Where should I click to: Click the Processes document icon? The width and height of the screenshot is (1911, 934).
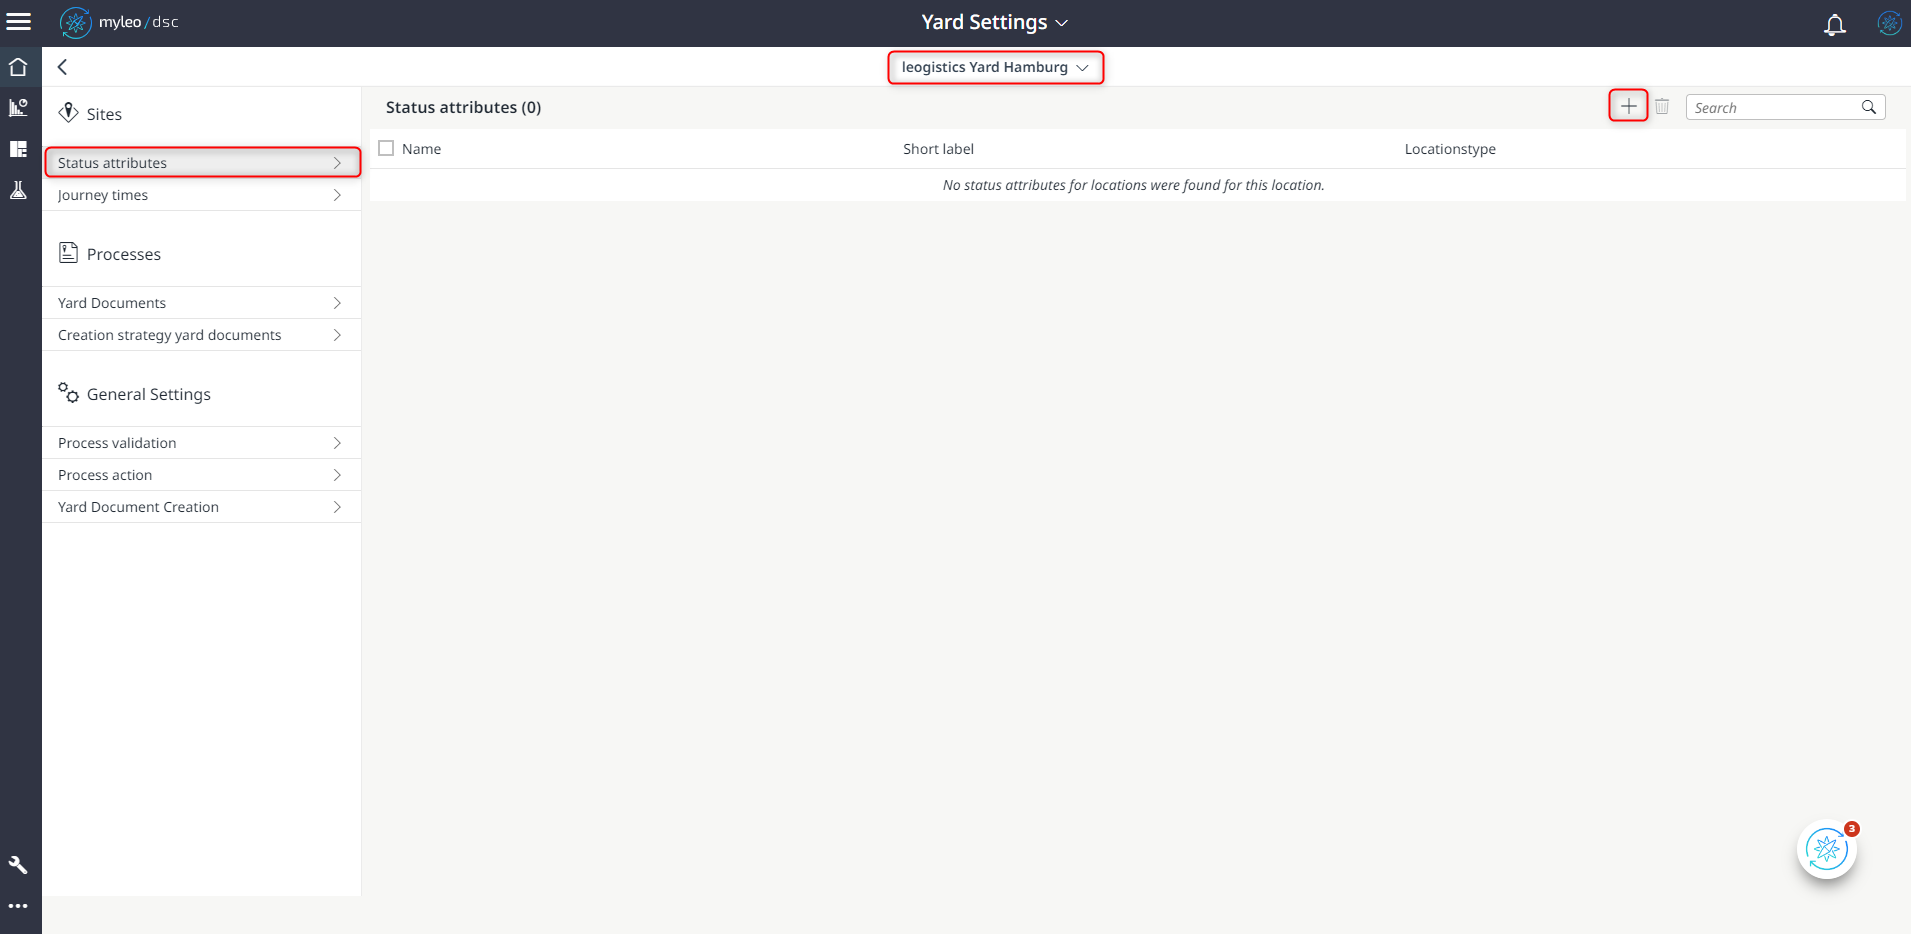[x=68, y=252]
